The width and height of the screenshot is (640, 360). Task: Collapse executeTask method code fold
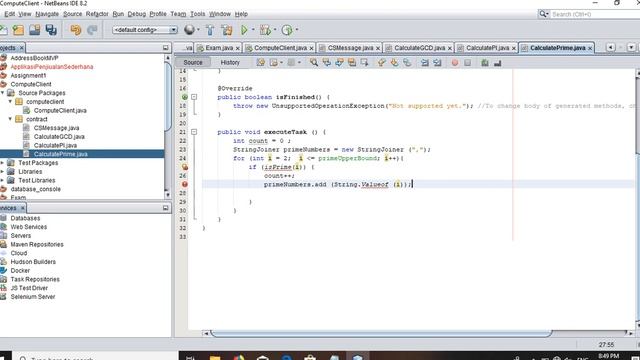point(194,132)
